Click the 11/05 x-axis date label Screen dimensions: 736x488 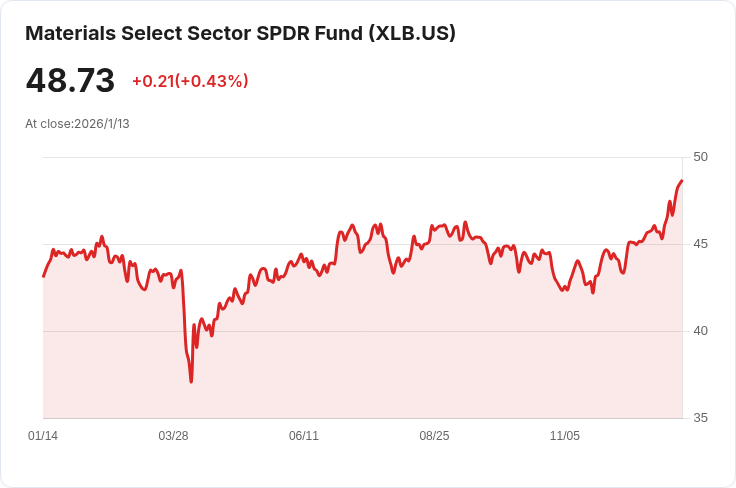pos(565,436)
